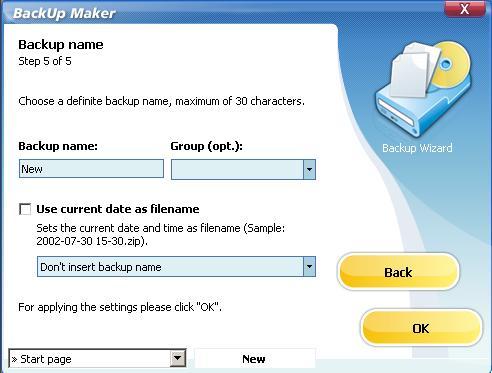Click the 'Group (opt.):' label
The width and height of the screenshot is (492, 373).
coord(206,146)
